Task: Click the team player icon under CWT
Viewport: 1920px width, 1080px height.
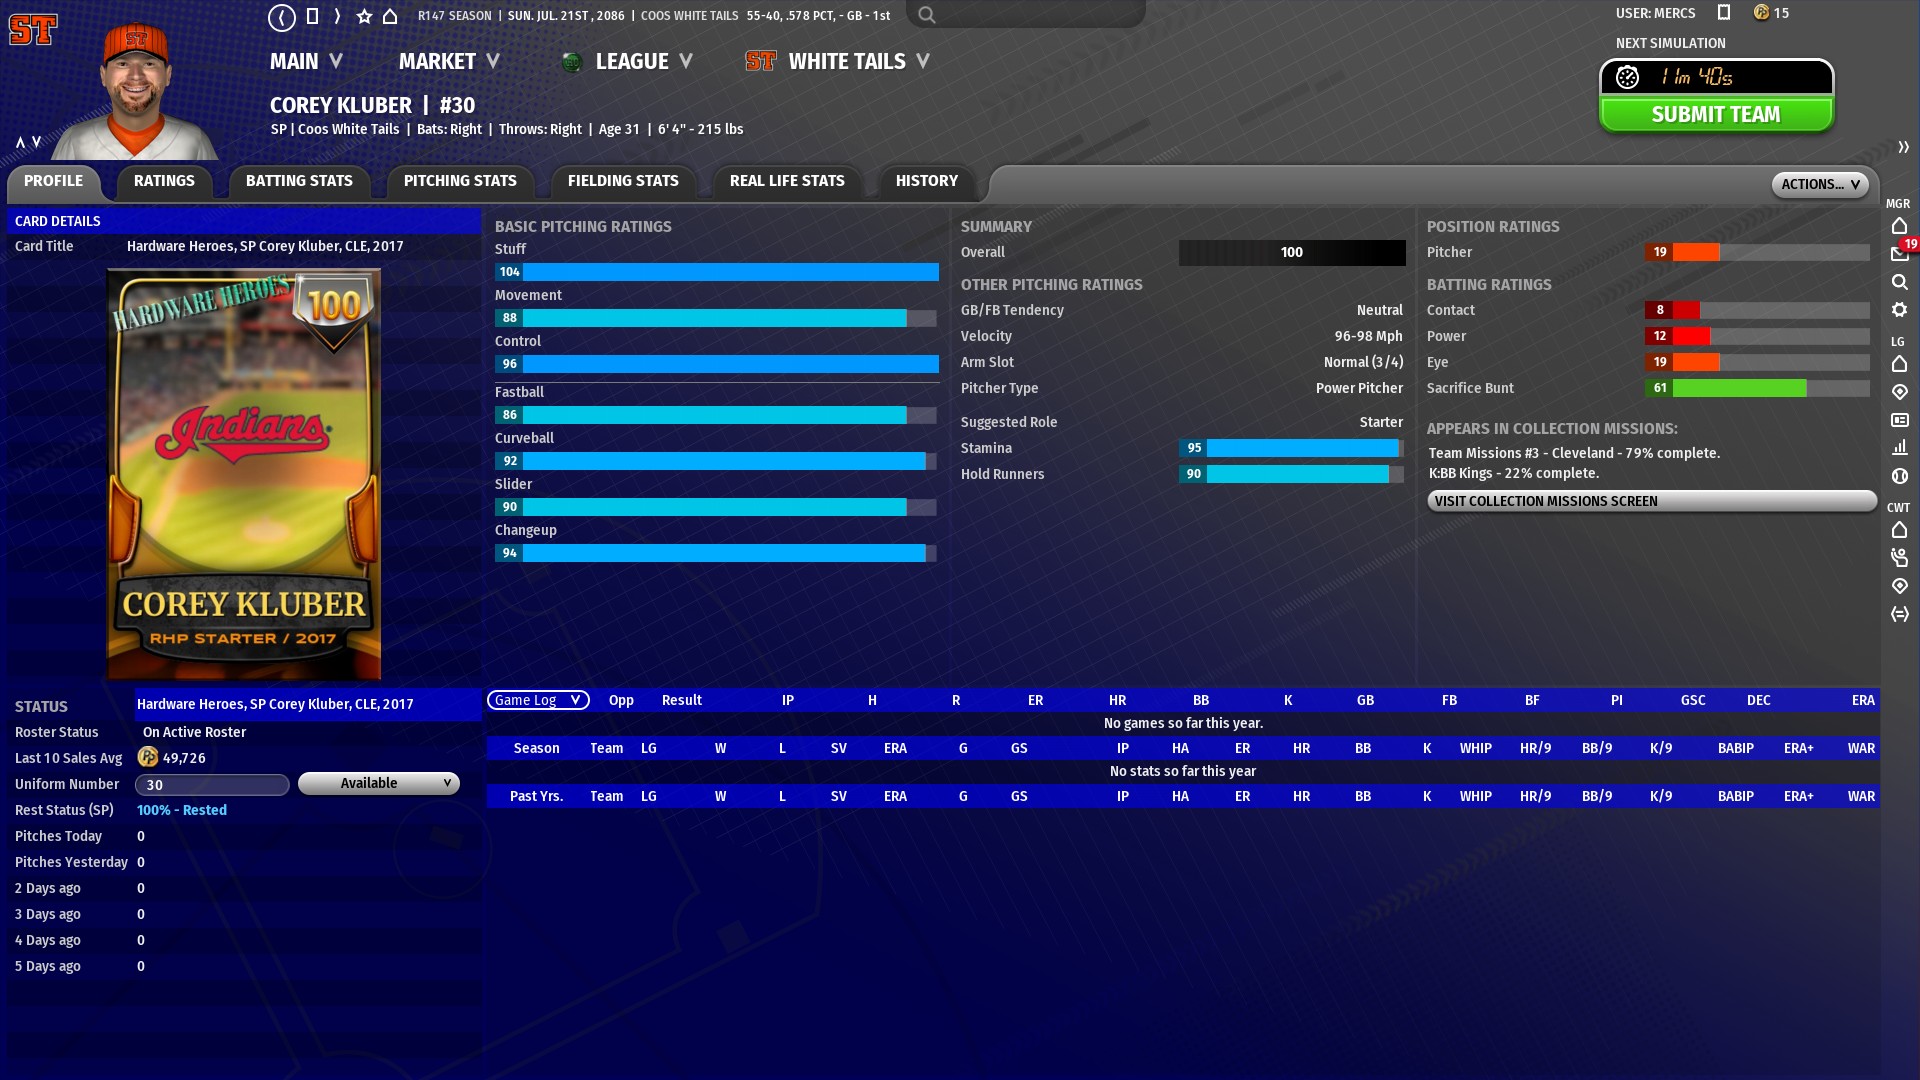Action: tap(1899, 558)
